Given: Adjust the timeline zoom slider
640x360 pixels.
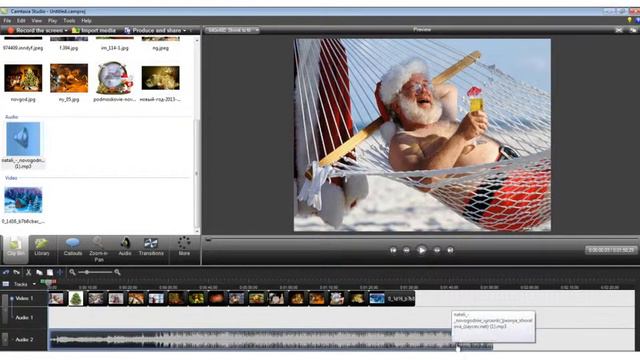Looking at the screenshot, I should pyautogui.click(x=95, y=272).
